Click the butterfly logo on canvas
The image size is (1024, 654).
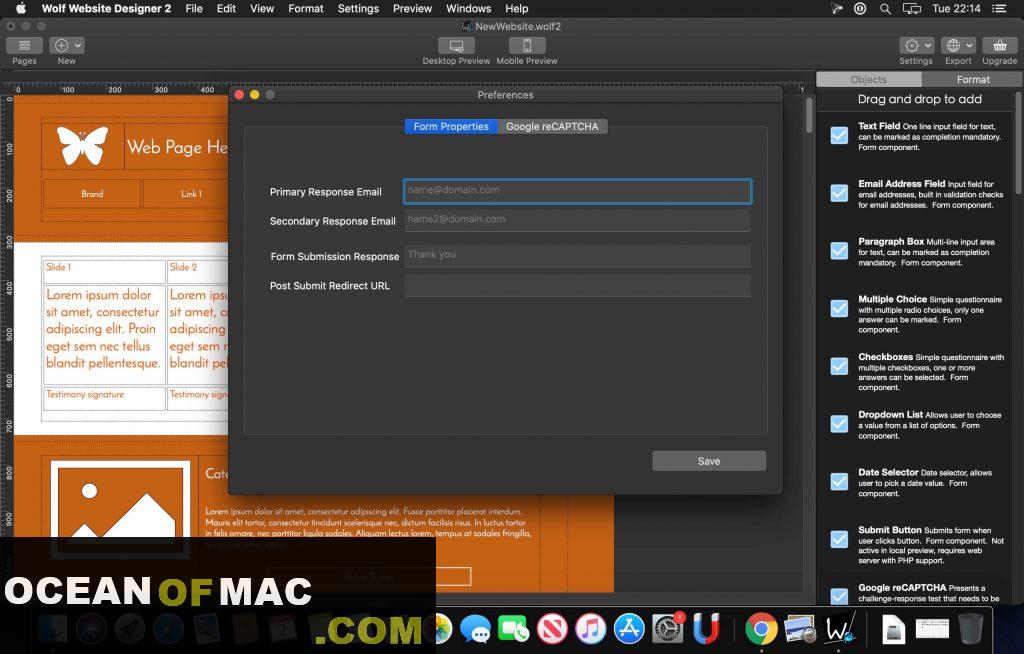click(x=82, y=145)
